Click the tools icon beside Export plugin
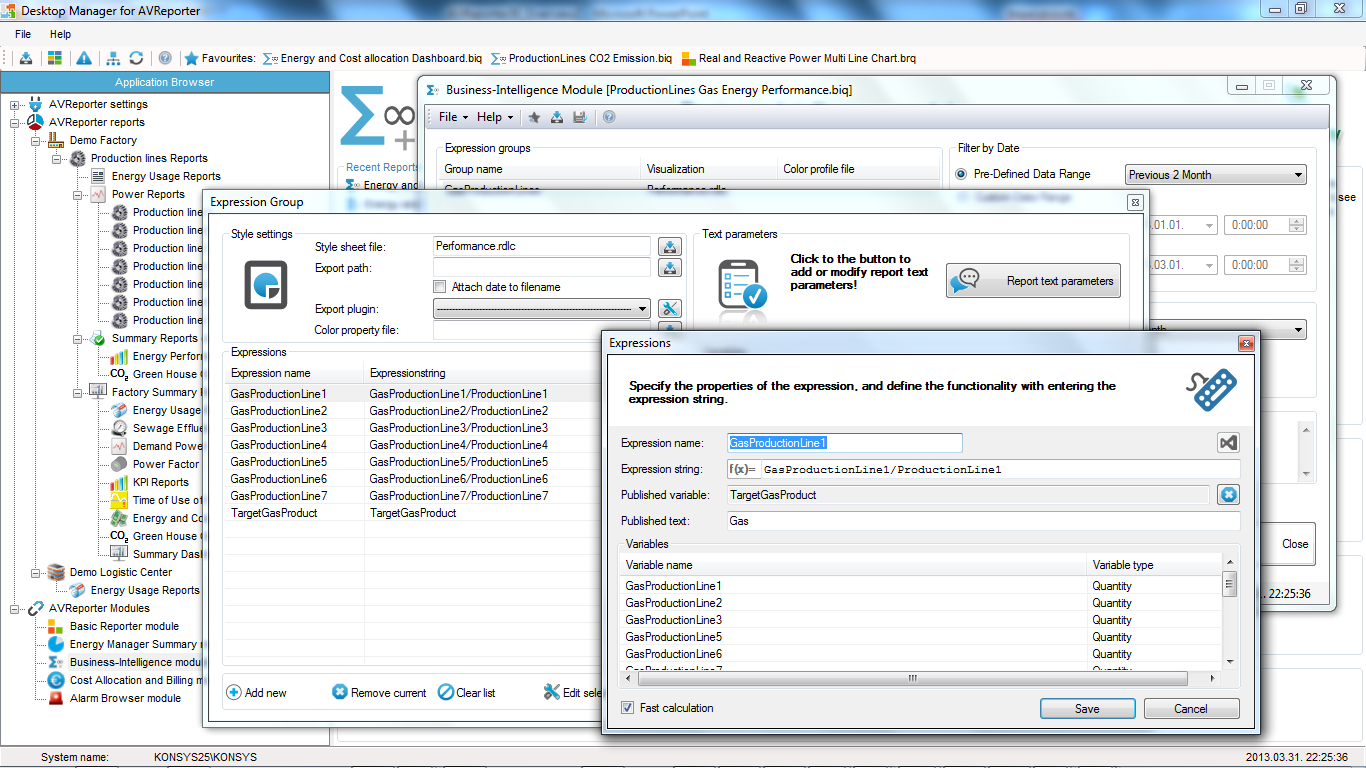The image size is (1366, 768). pyautogui.click(x=670, y=309)
